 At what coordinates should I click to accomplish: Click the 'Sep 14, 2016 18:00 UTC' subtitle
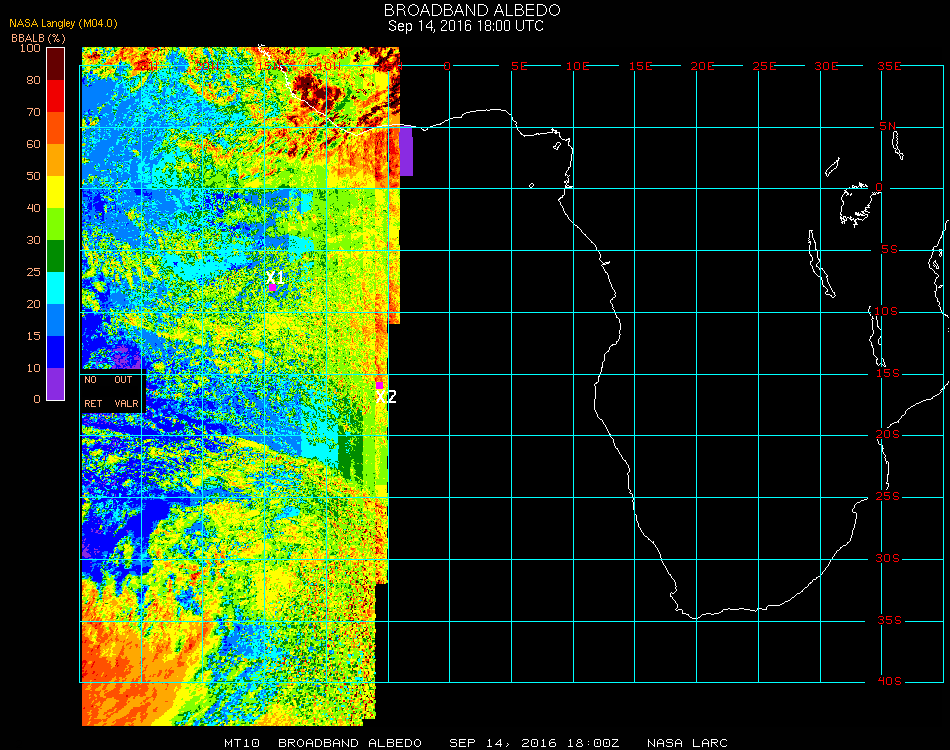click(466, 26)
